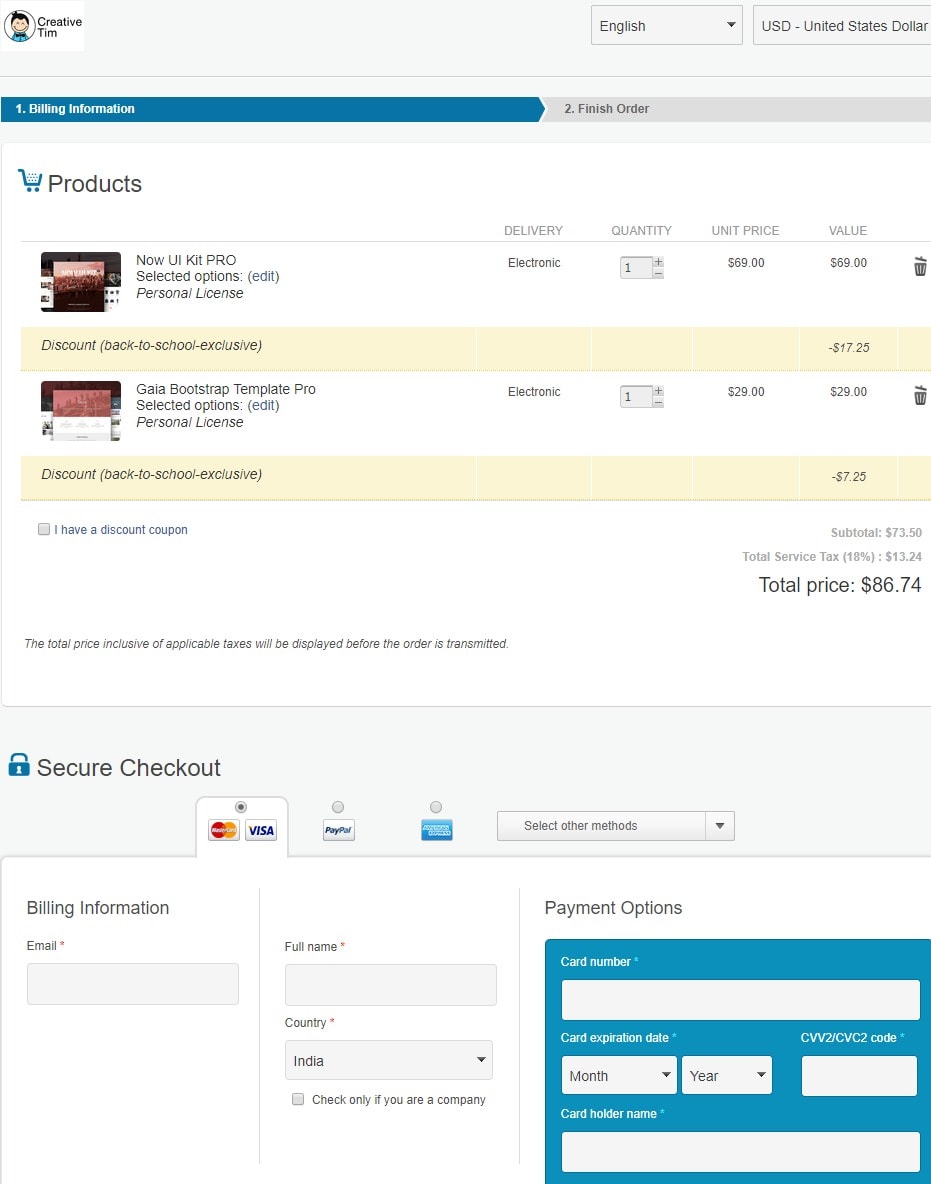Delete Now UI Kit PRO from cart
The height and width of the screenshot is (1184, 931).
(920, 267)
